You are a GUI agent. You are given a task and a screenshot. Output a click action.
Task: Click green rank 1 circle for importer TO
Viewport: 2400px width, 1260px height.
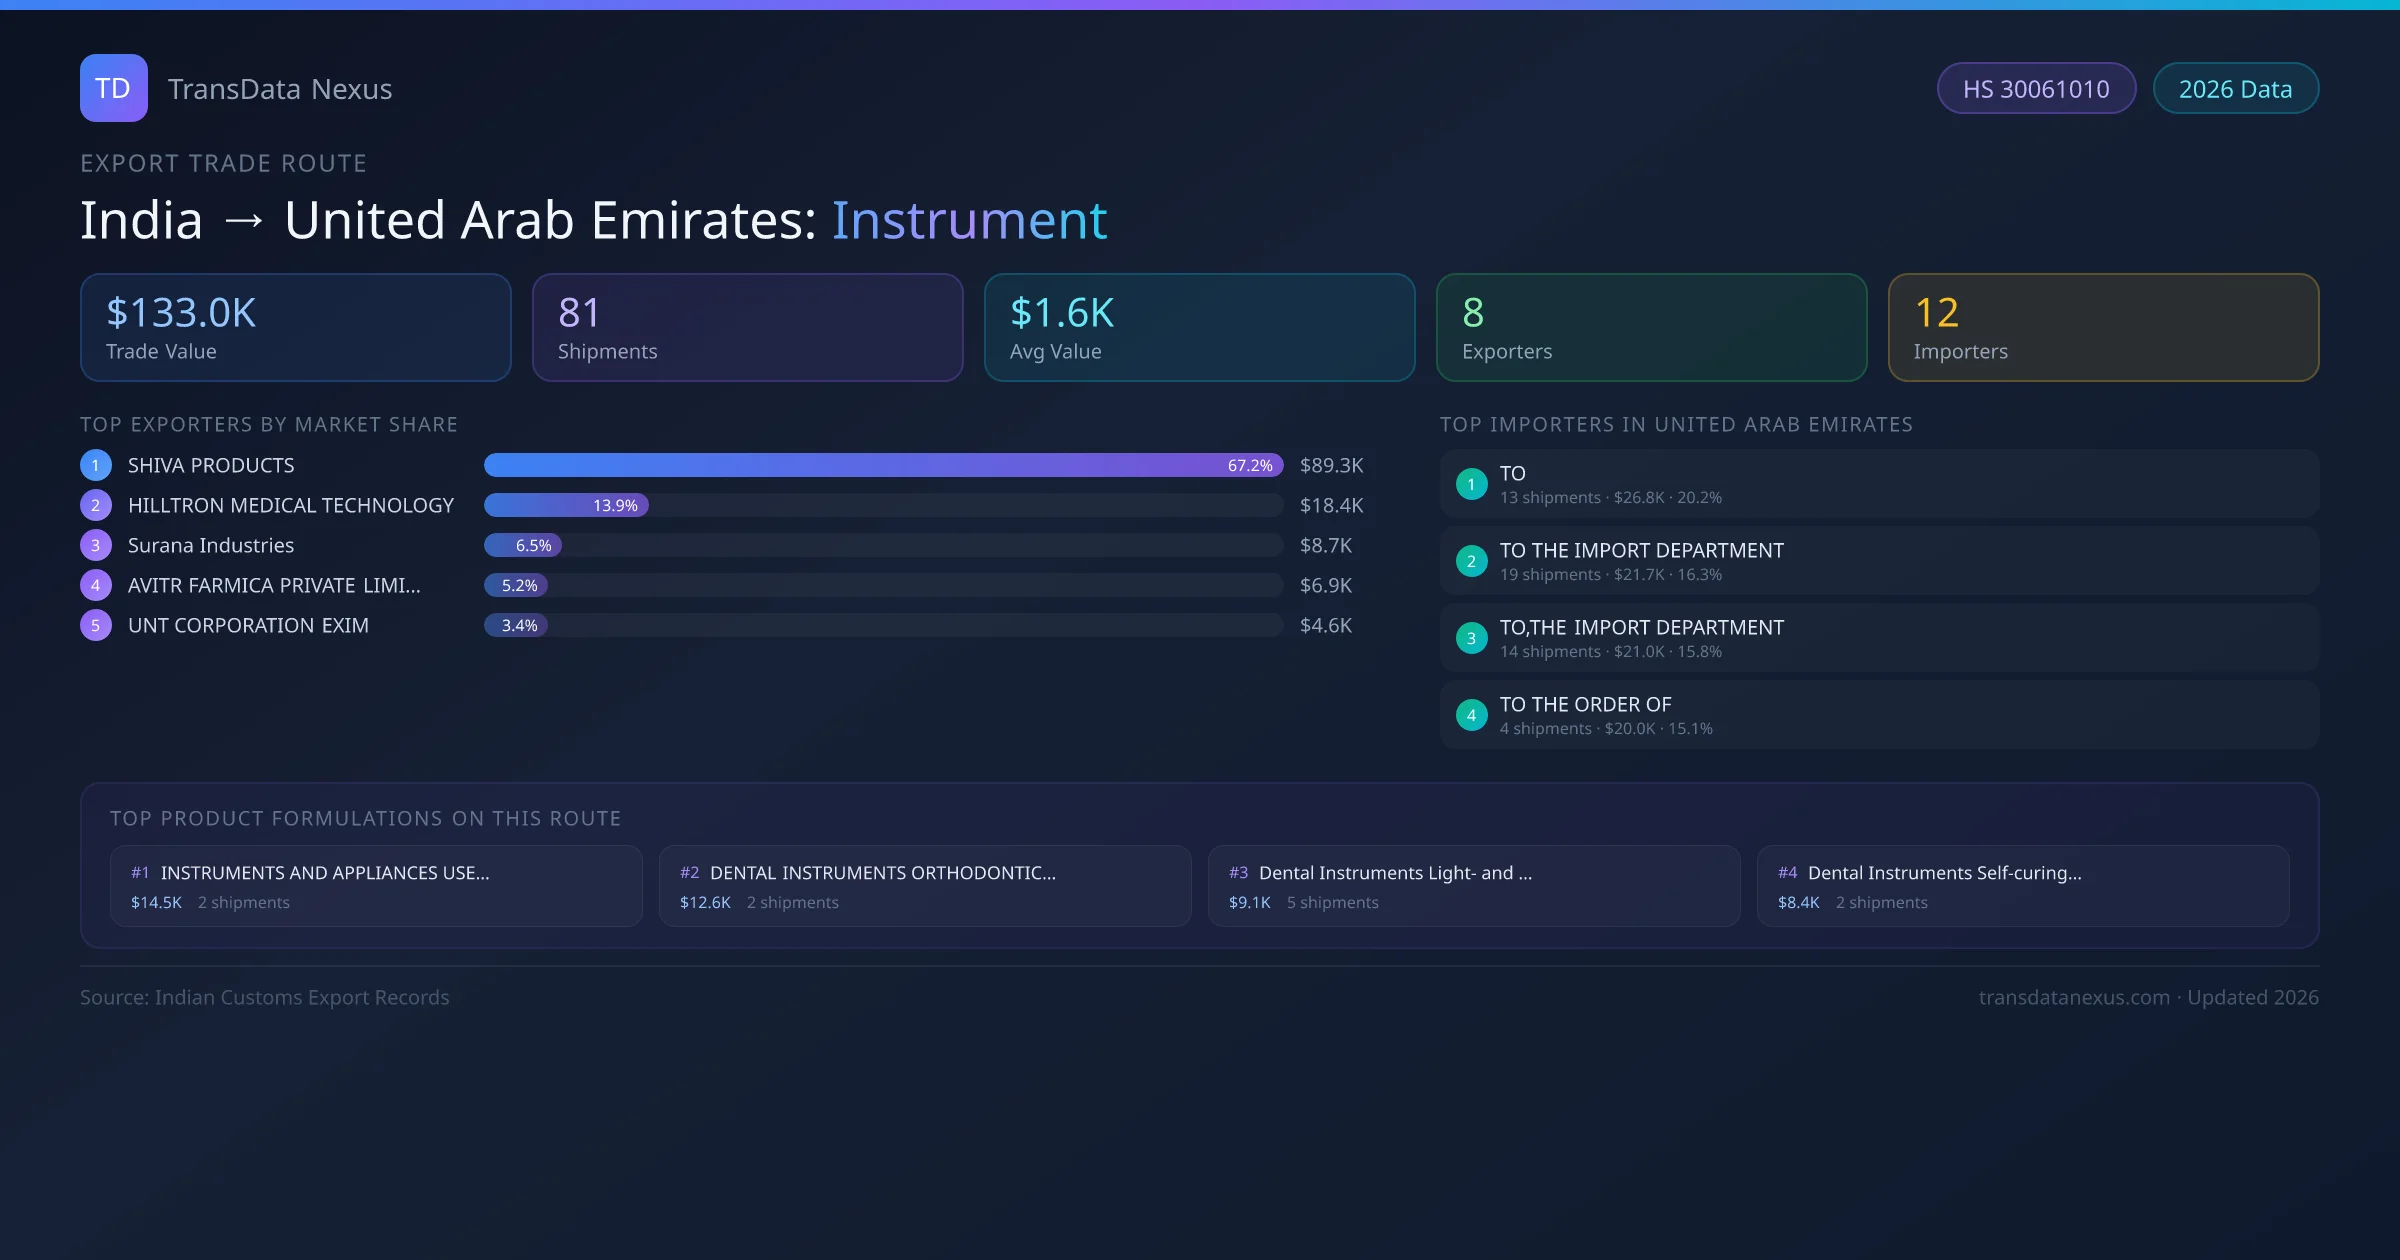pyautogui.click(x=1471, y=484)
